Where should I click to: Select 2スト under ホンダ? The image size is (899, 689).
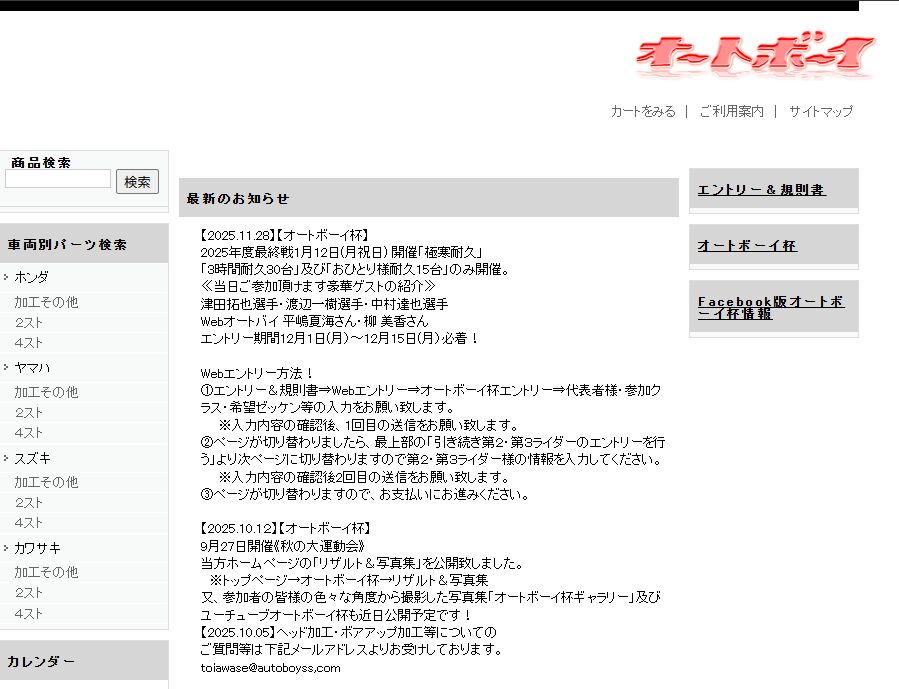pos(29,323)
